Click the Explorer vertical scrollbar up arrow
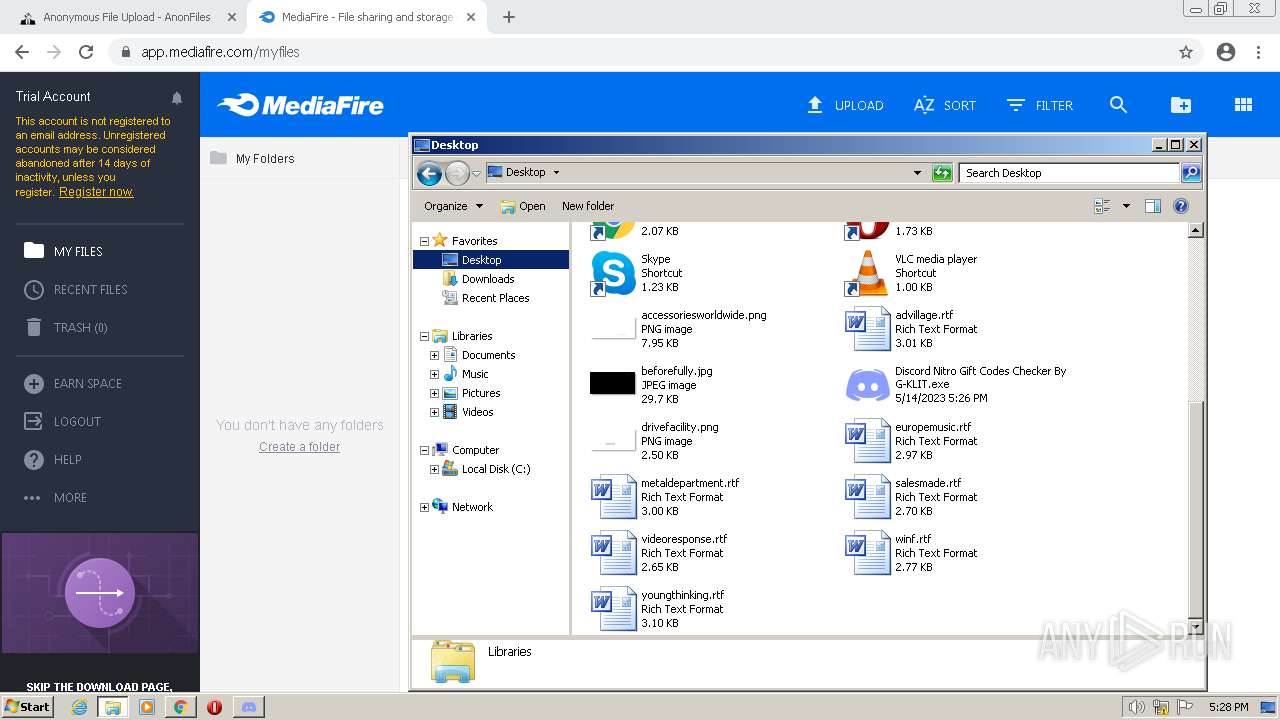This screenshot has width=1280, height=720. (1195, 230)
